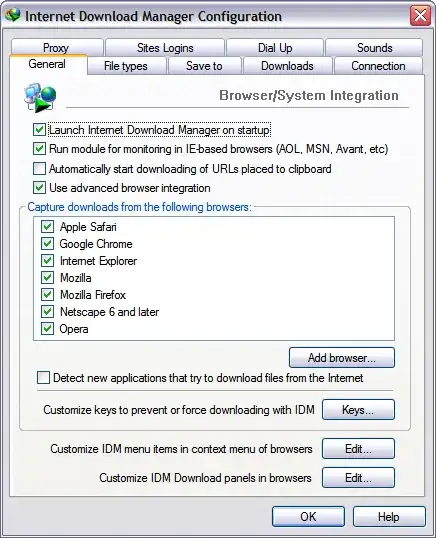Image resolution: width=436 pixels, height=538 pixels.
Task: Enable Detect new applications checkbox
Action: coord(43,377)
